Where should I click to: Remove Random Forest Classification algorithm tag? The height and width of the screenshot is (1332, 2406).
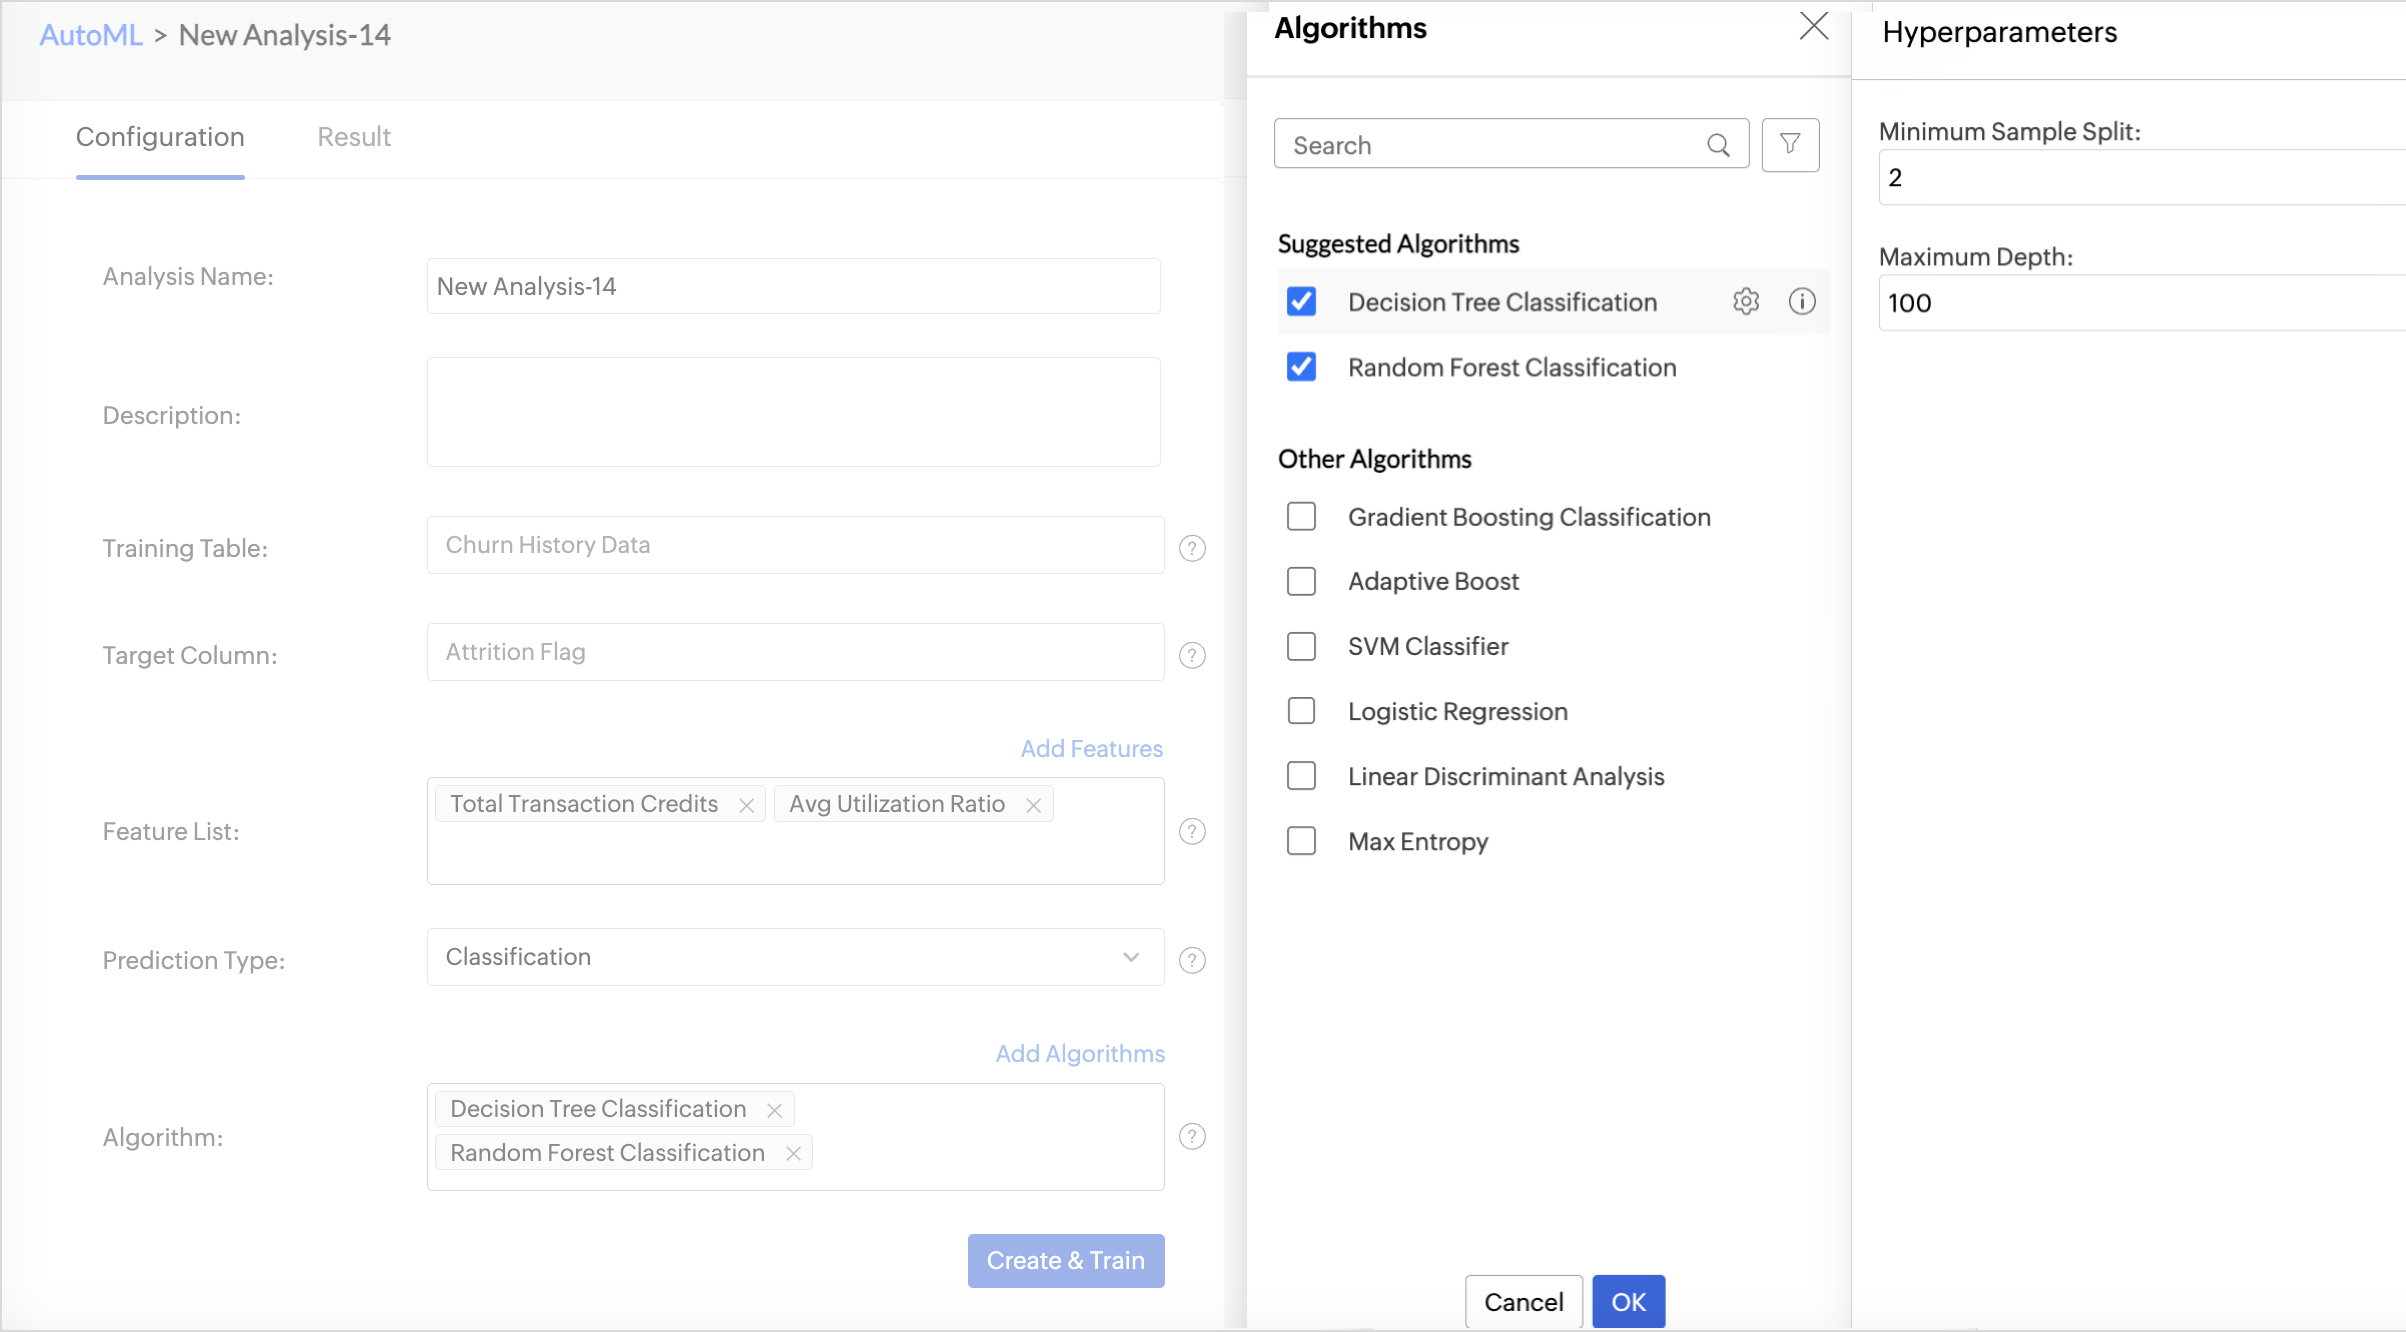[x=793, y=1154]
